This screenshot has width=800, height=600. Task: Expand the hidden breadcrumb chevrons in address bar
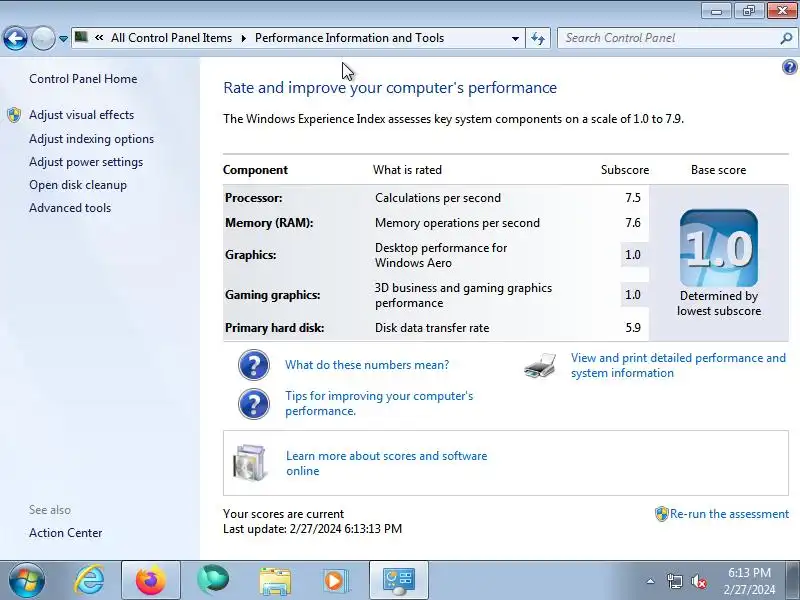tap(99, 38)
